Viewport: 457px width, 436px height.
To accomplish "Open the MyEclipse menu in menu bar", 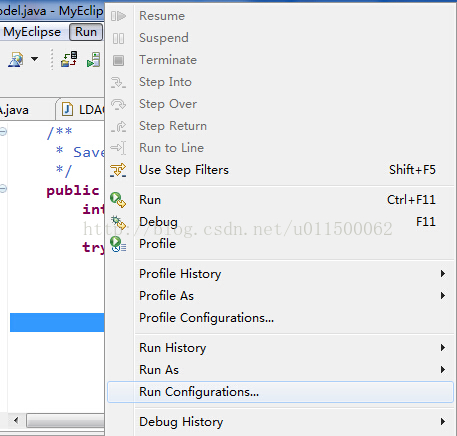I will [32, 32].
